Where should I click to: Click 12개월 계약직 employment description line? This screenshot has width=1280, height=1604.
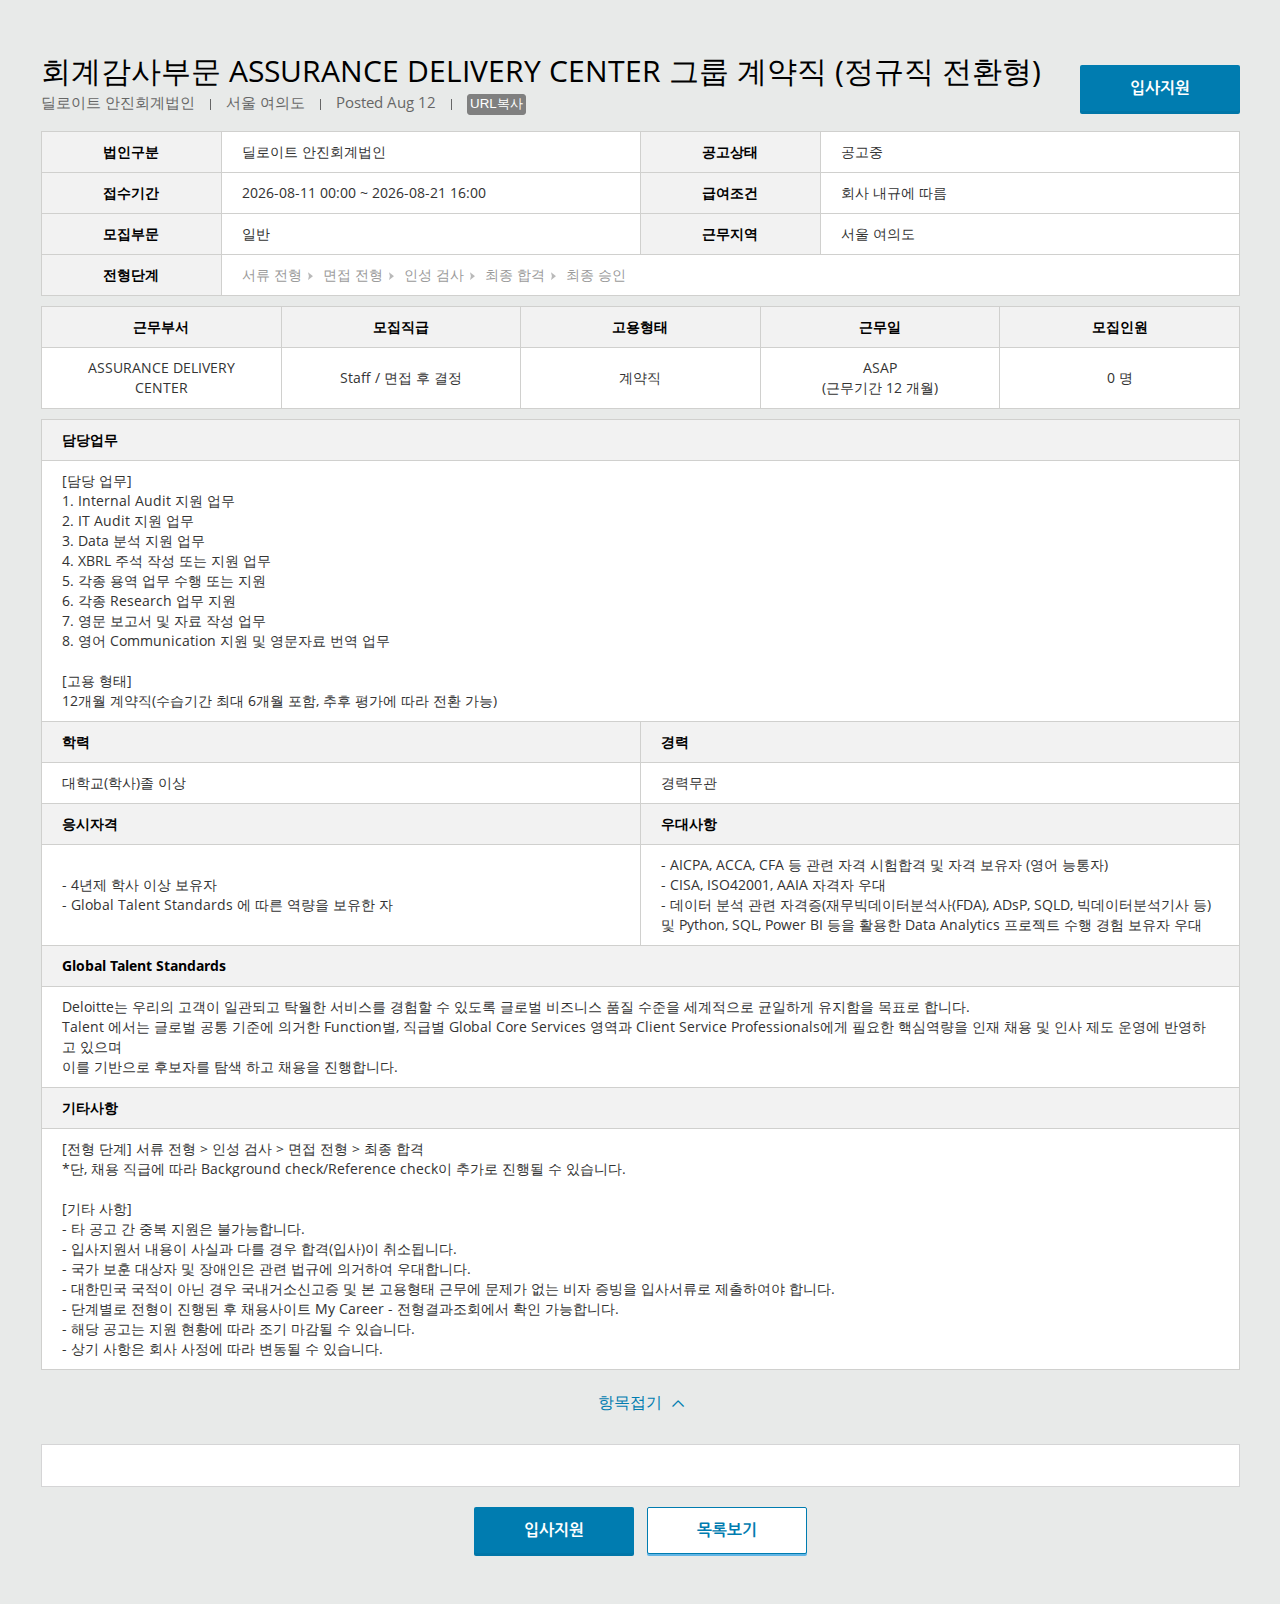[280, 701]
